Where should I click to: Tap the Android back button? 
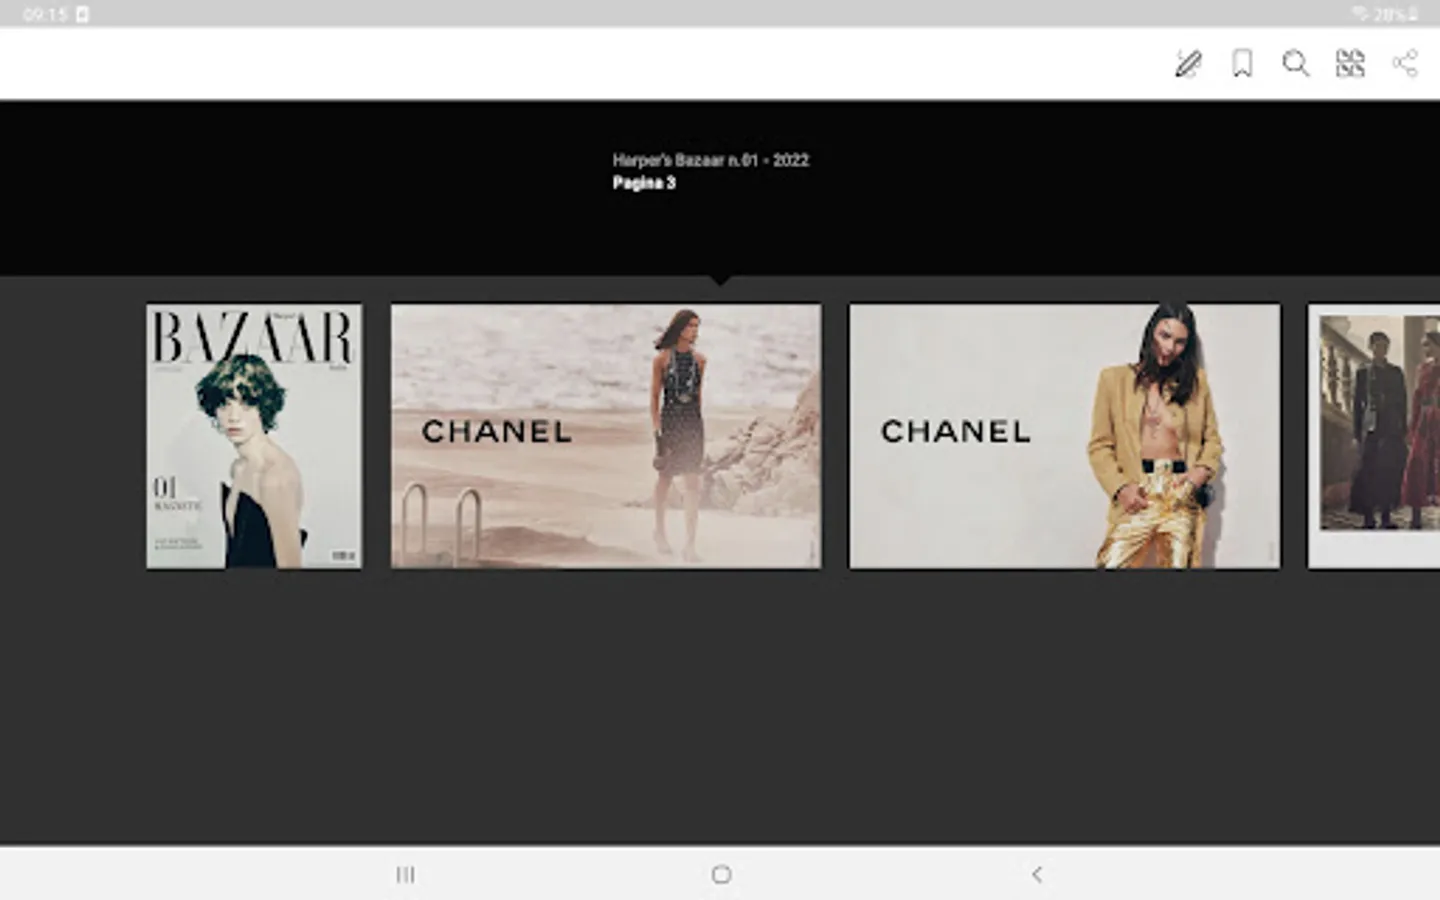click(x=1037, y=875)
